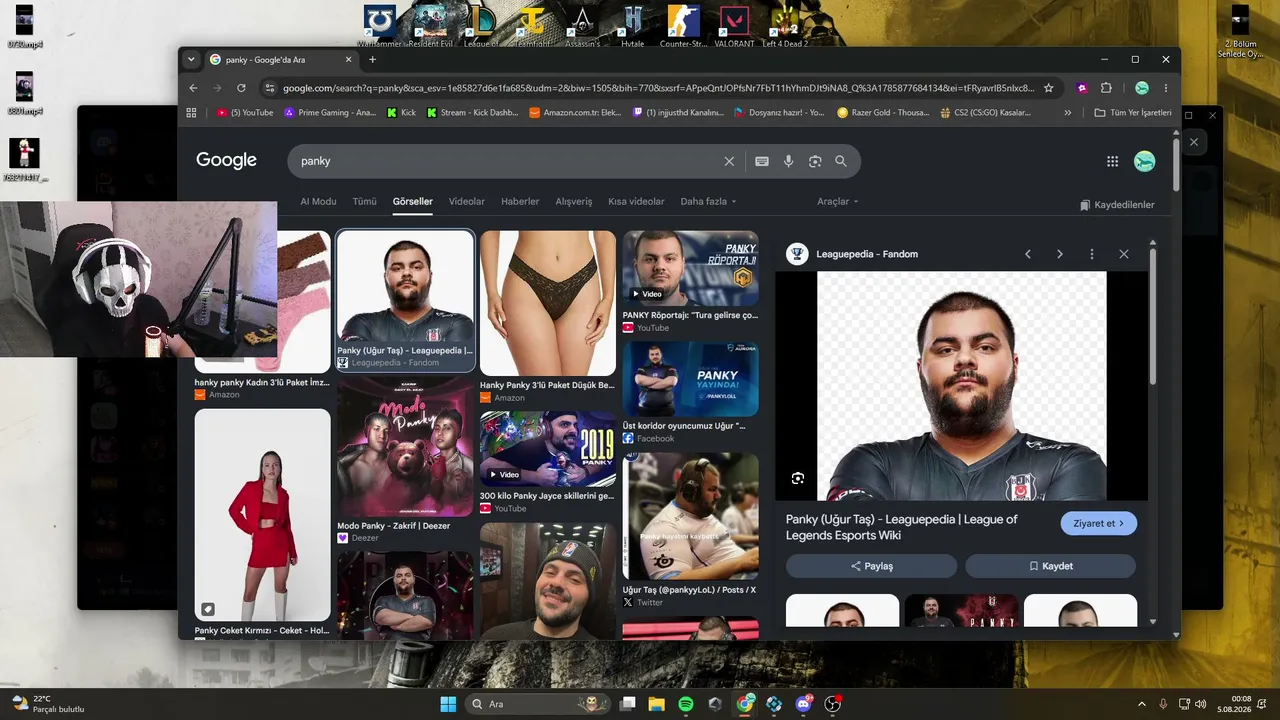Open the Google apps grid

pos(1112,161)
